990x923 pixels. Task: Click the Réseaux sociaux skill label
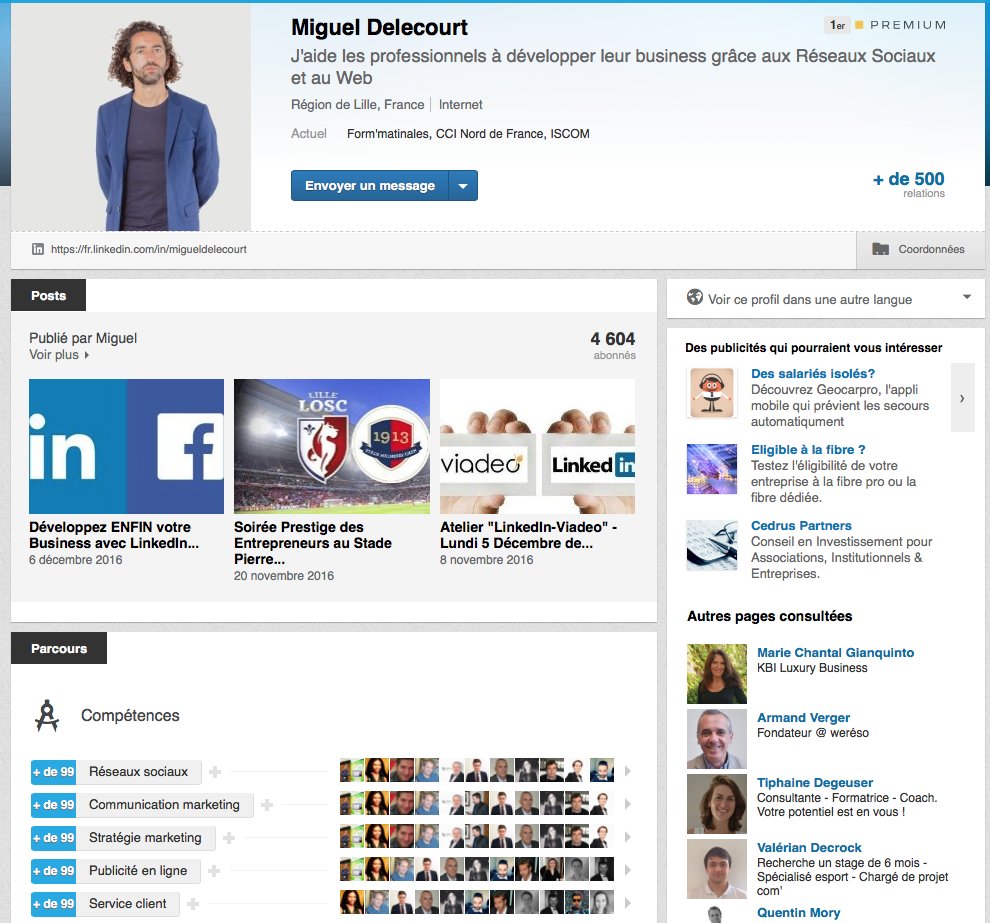tap(138, 771)
